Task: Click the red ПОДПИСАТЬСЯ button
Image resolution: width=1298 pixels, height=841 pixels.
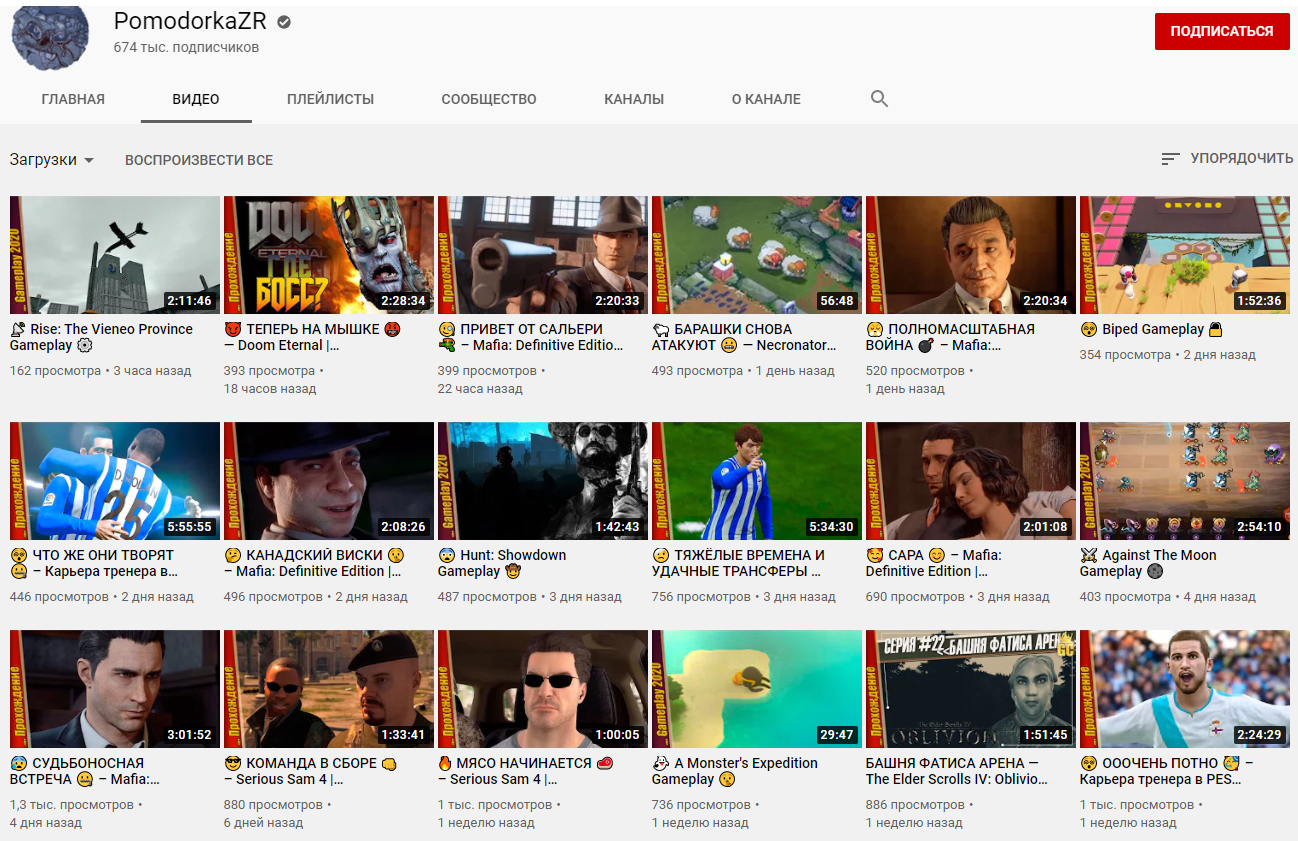Action: (x=1222, y=31)
